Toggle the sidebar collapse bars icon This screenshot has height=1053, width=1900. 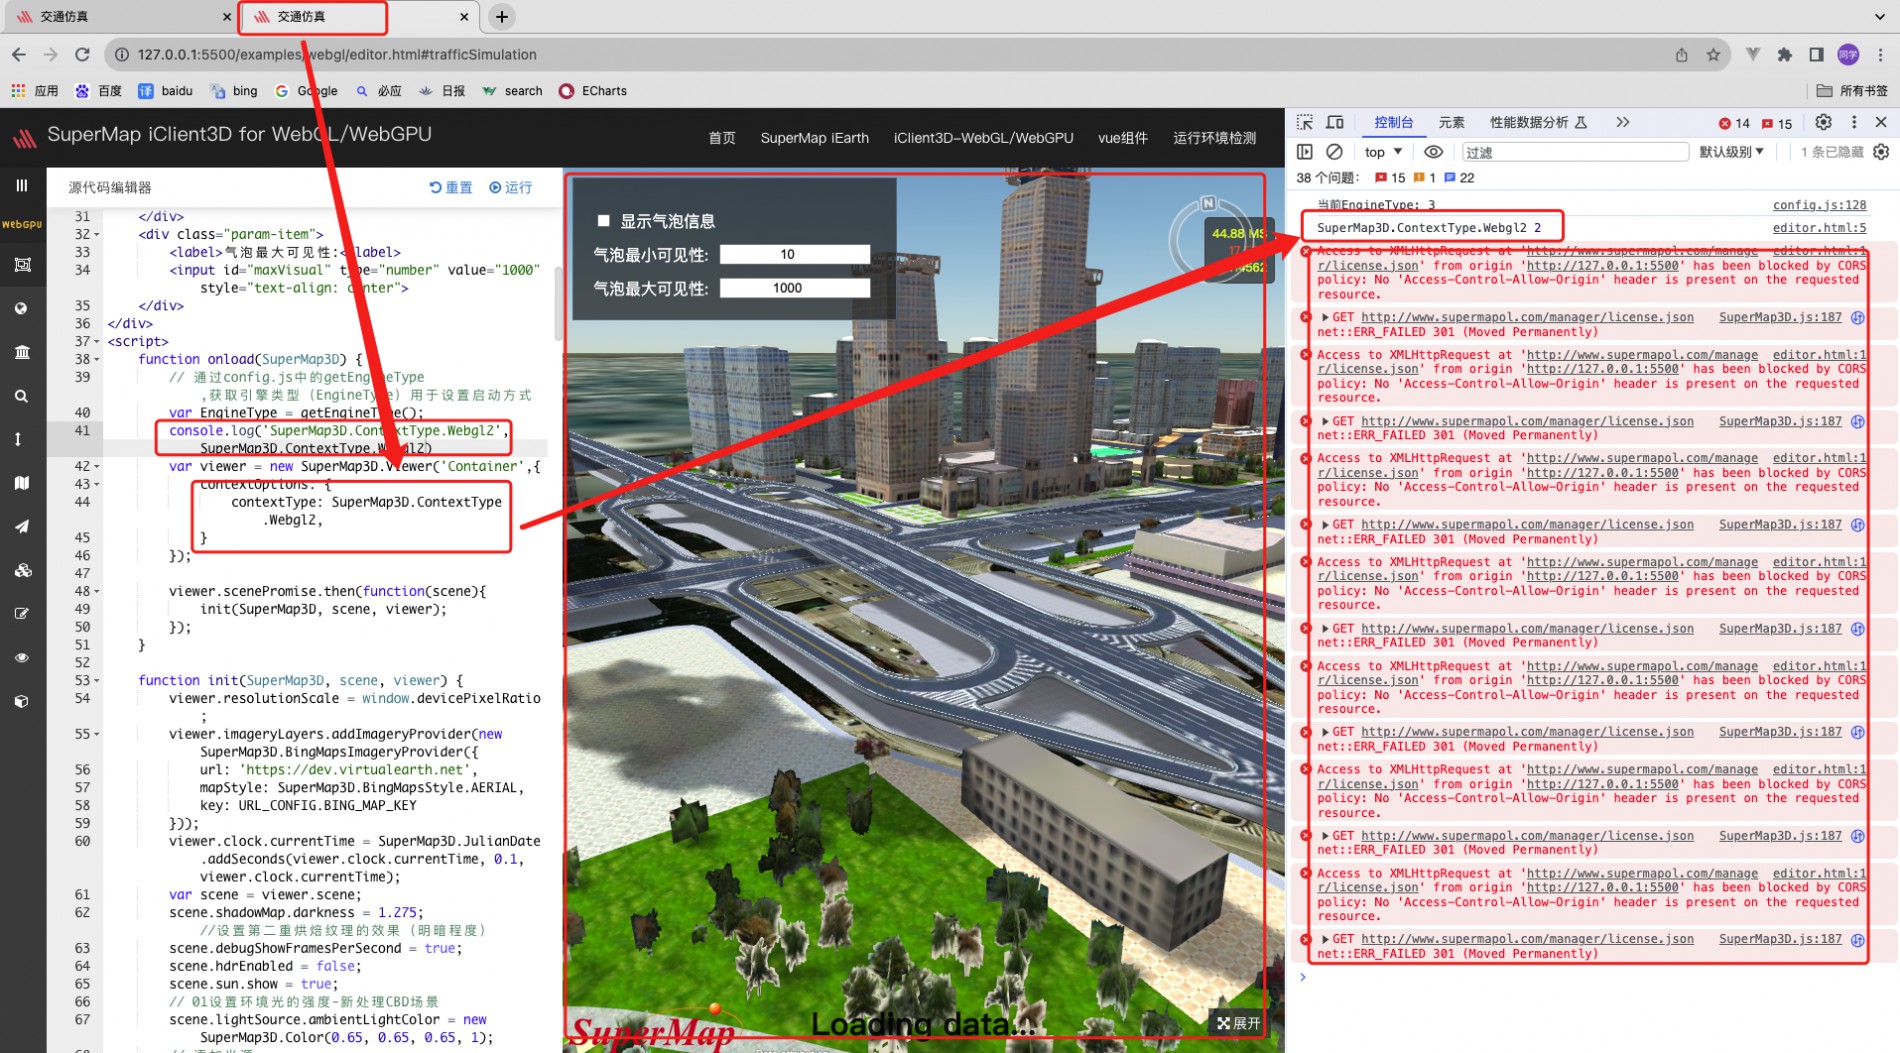[21, 186]
